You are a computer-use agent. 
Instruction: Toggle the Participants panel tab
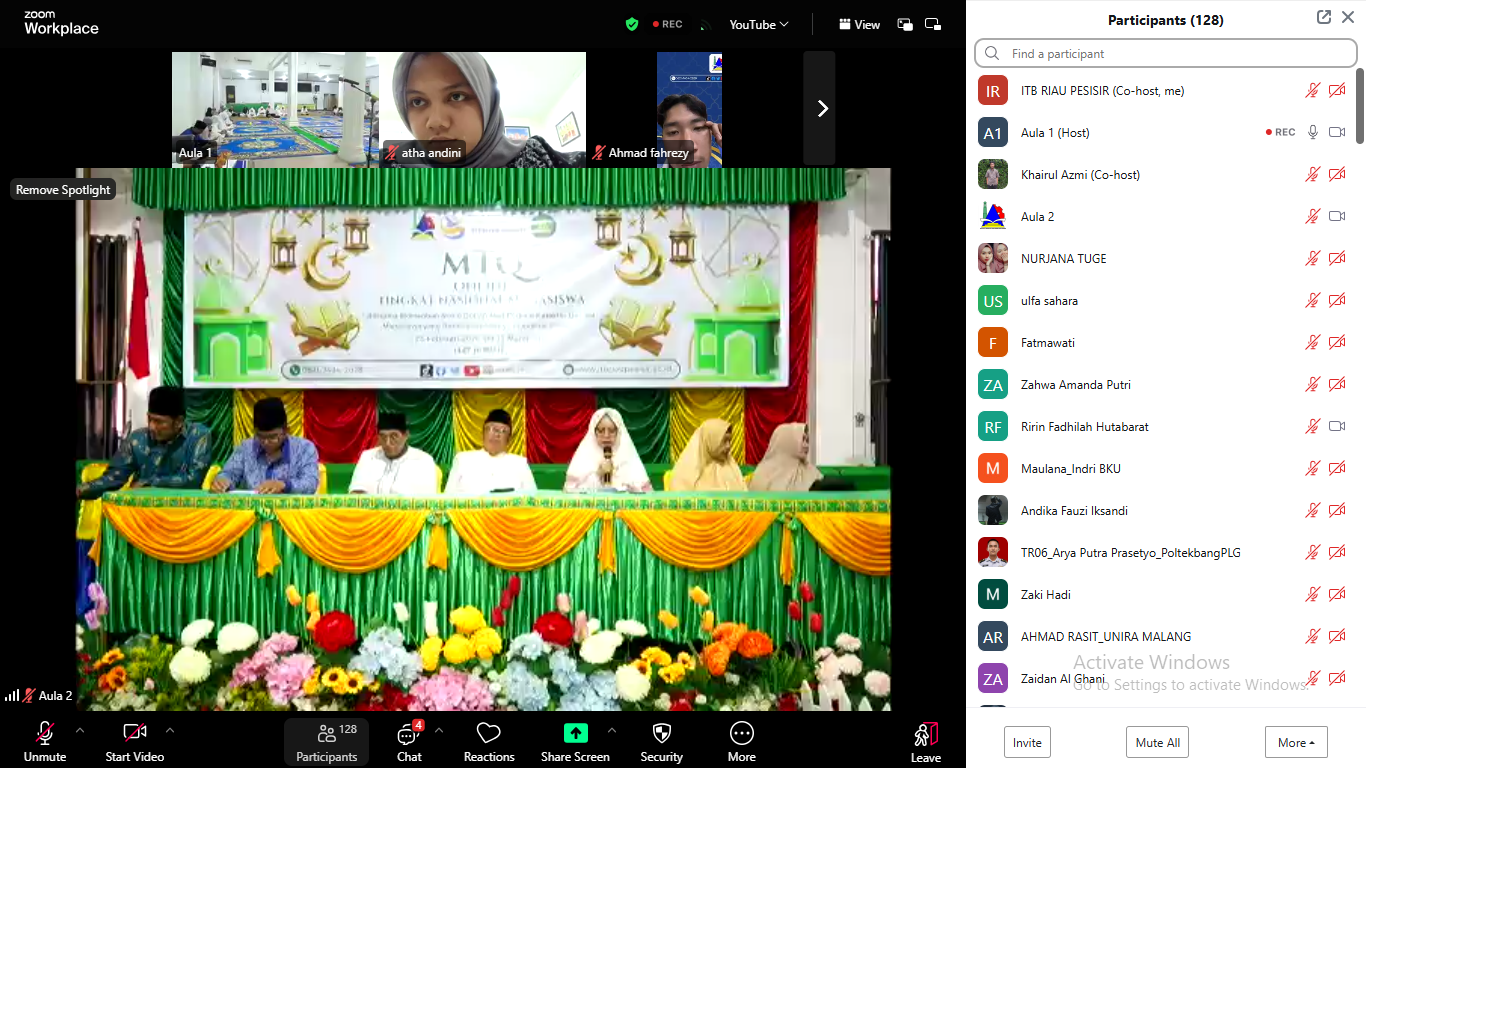326,742
